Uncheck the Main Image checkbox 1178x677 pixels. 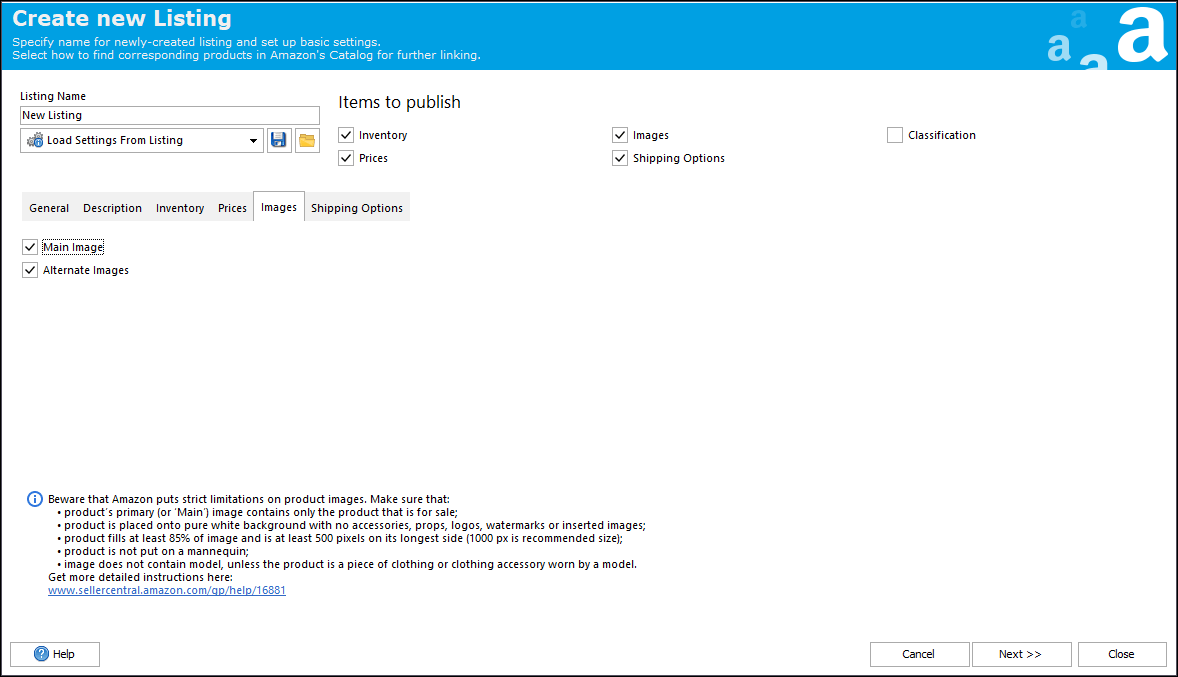[30, 247]
